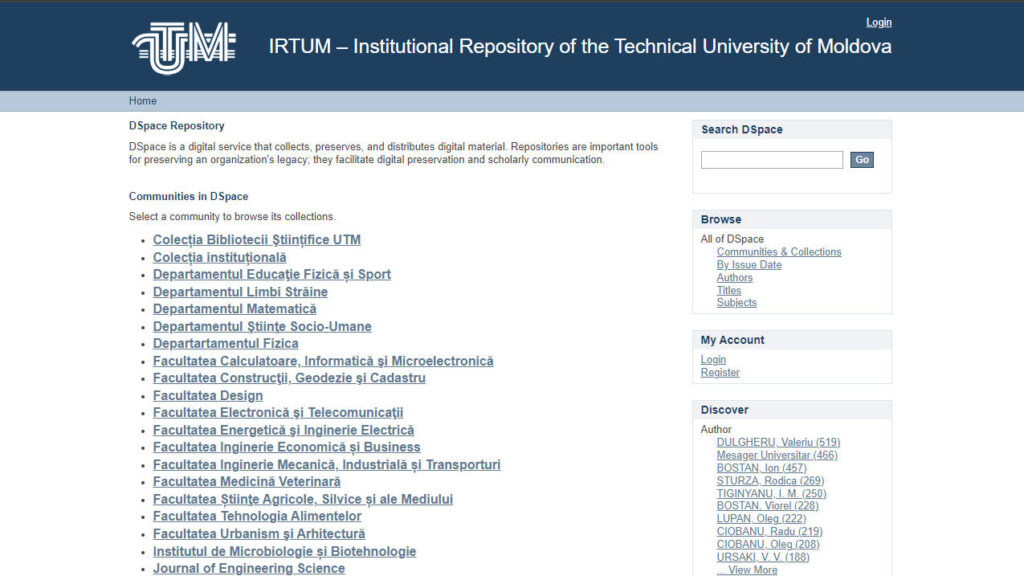This screenshot has width=1024, height=576.
Task: Filter by author CIOBANU, Radu (219)
Action: [x=769, y=532]
